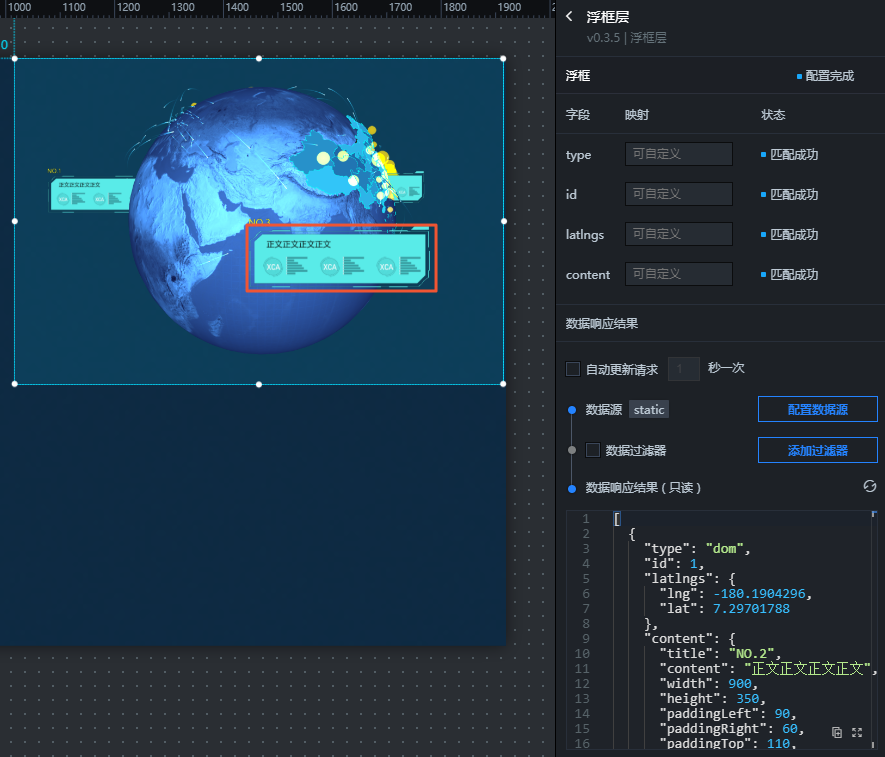
Task: Click the auto-update seconds interval input
Action: 684,369
